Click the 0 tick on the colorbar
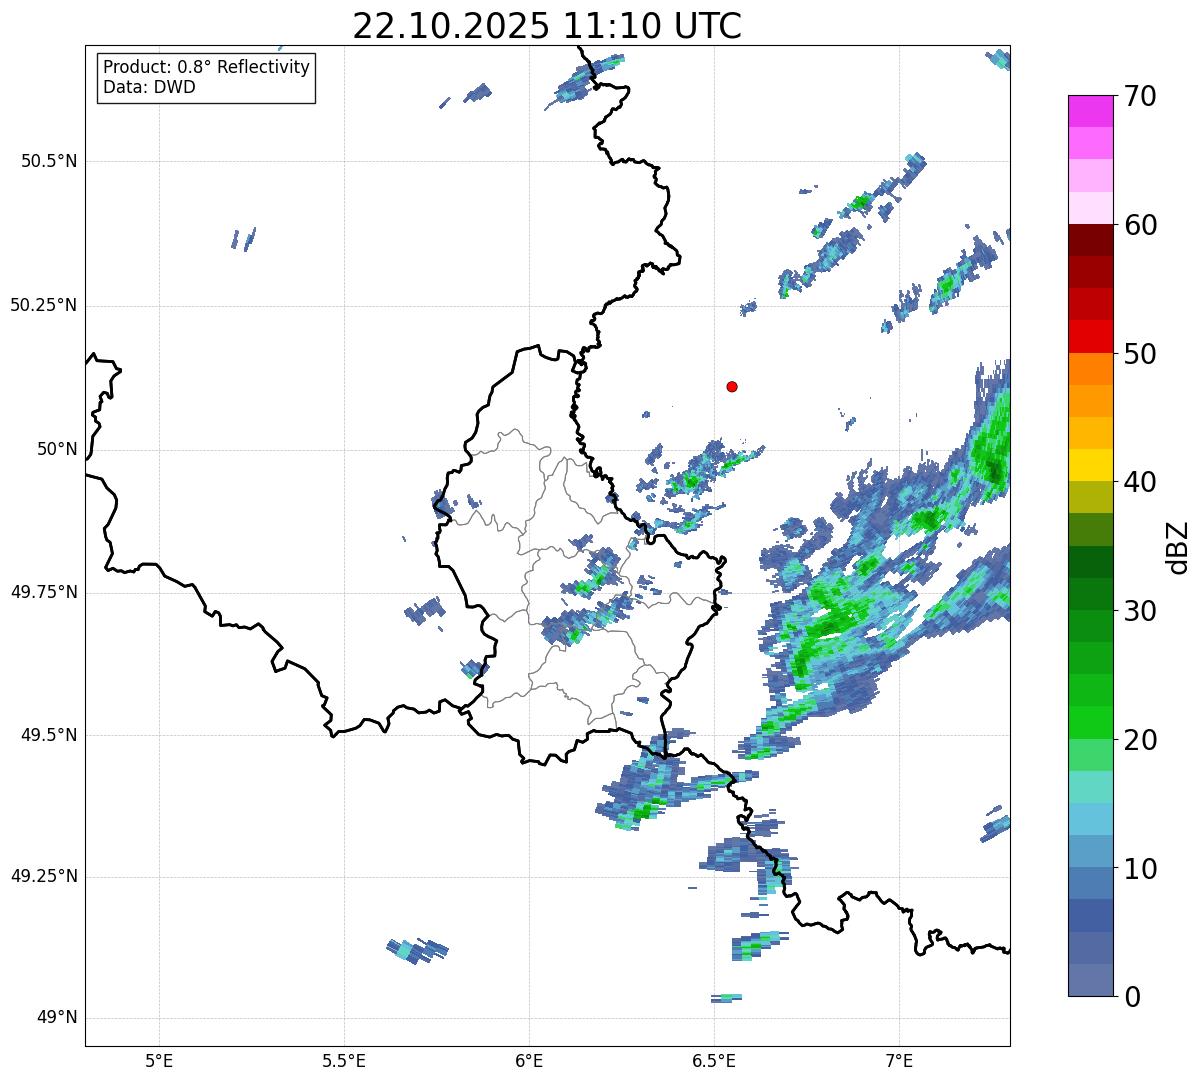 point(1132,997)
